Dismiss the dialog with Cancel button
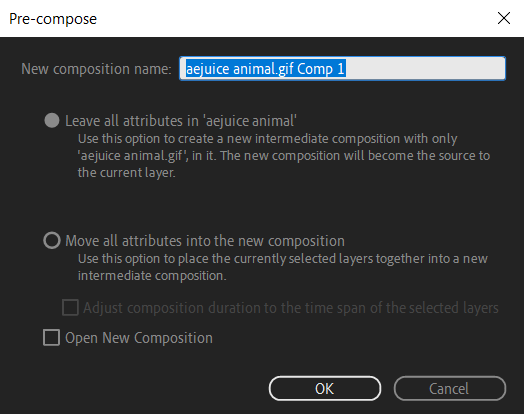The image size is (524, 414). coord(449,388)
